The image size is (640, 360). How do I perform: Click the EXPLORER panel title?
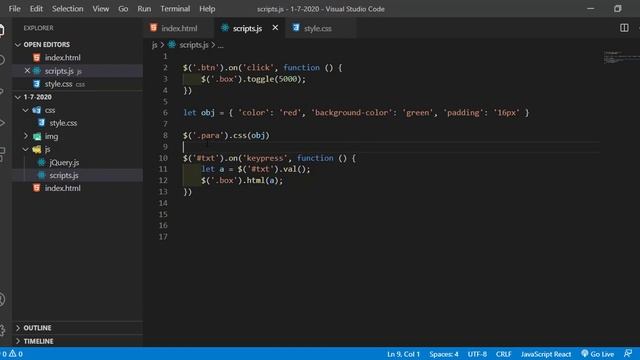click(x=38, y=28)
